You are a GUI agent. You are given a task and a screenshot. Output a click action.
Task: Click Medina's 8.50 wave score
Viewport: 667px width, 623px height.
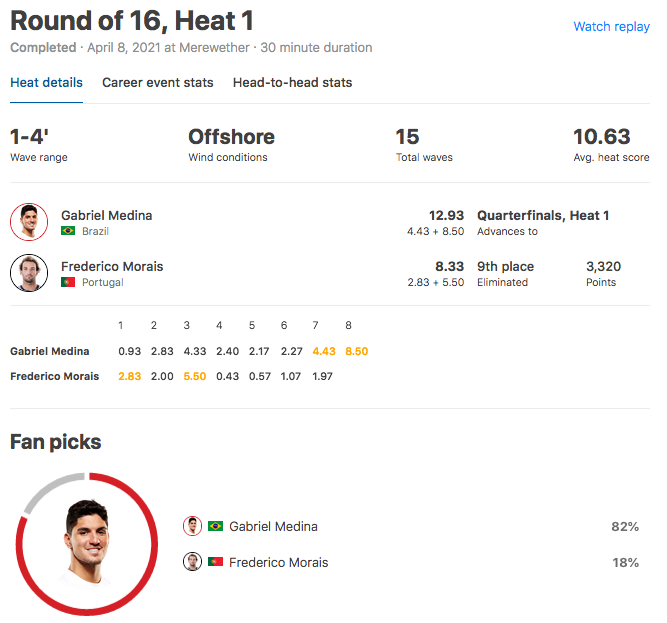click(x=356, y=351)
